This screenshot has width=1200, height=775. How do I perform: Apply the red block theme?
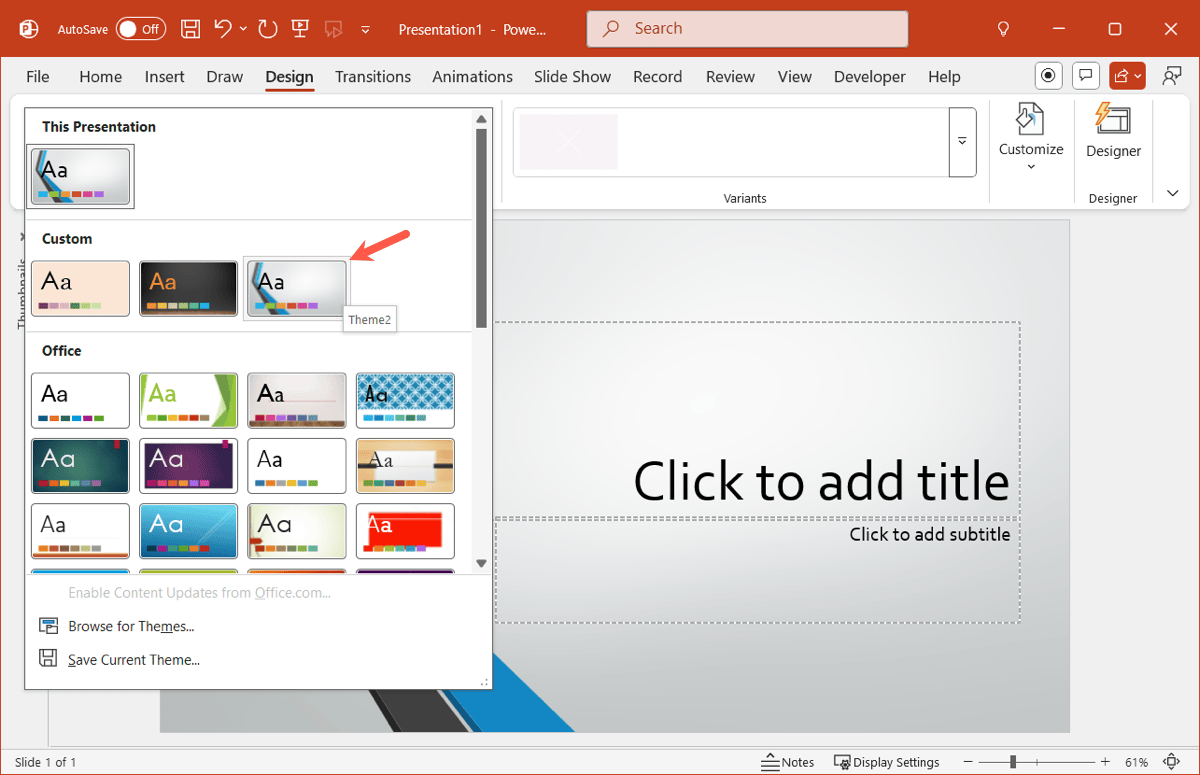(405, 531)
